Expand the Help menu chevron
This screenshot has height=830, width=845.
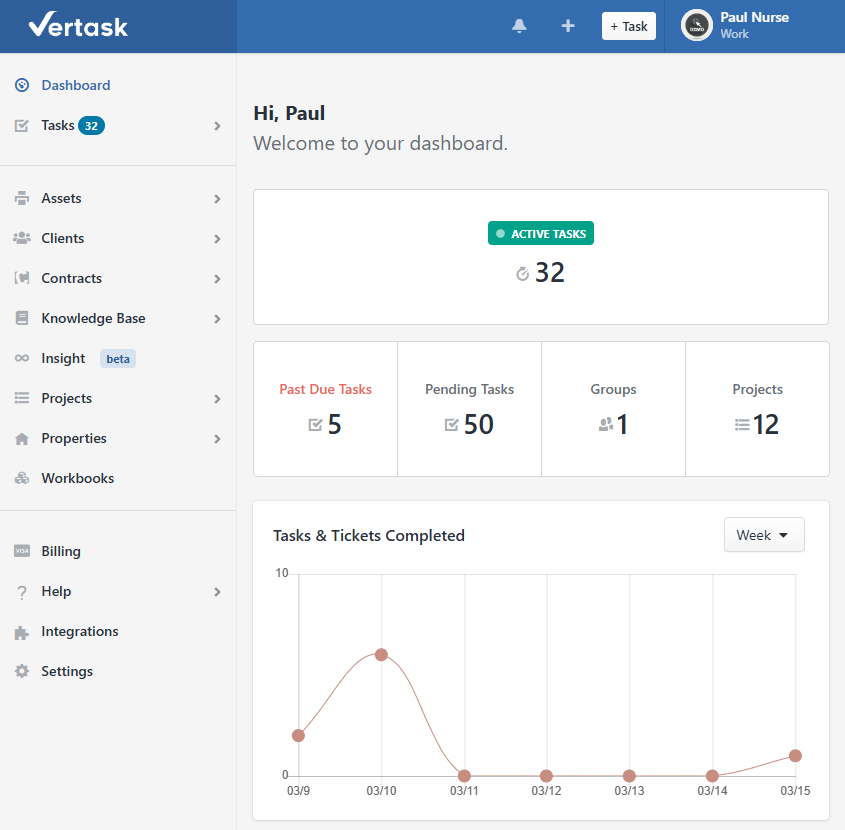click(x=216, y=592)
